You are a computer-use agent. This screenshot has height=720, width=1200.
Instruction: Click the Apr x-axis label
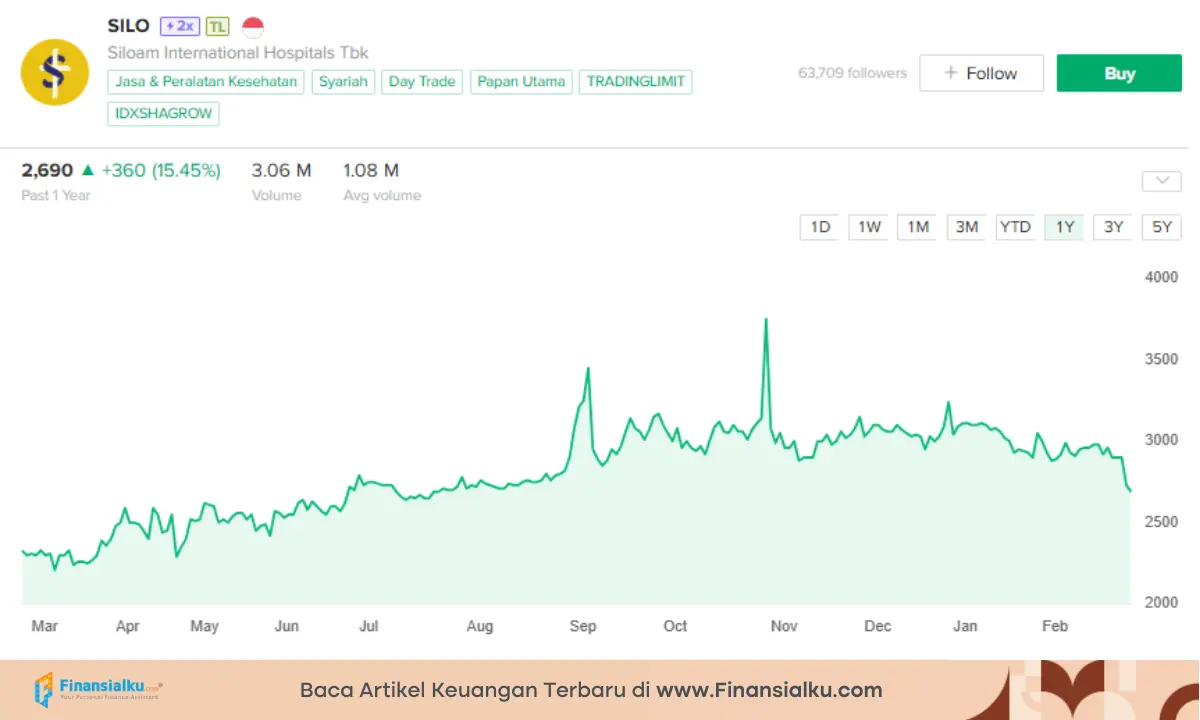(127, 626)
